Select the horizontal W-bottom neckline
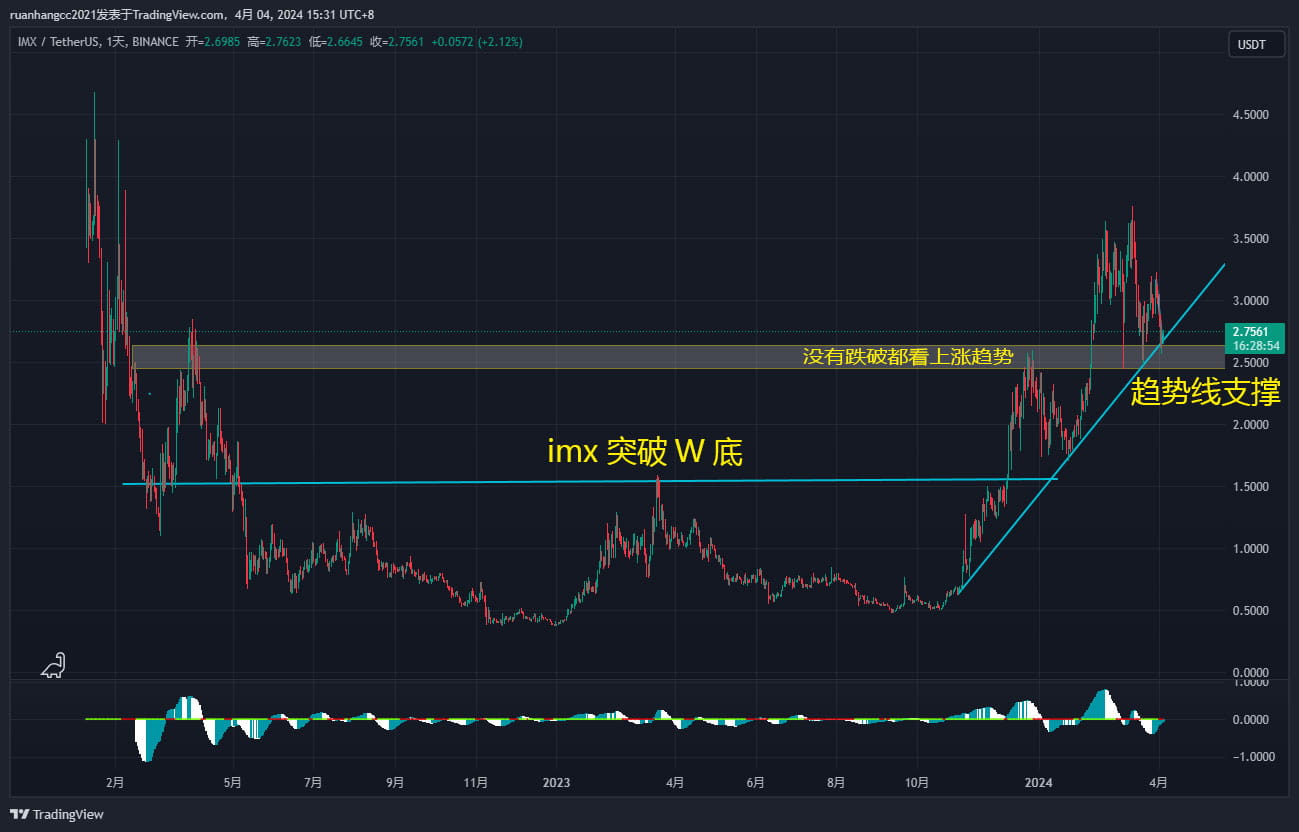 click(600, 480)
